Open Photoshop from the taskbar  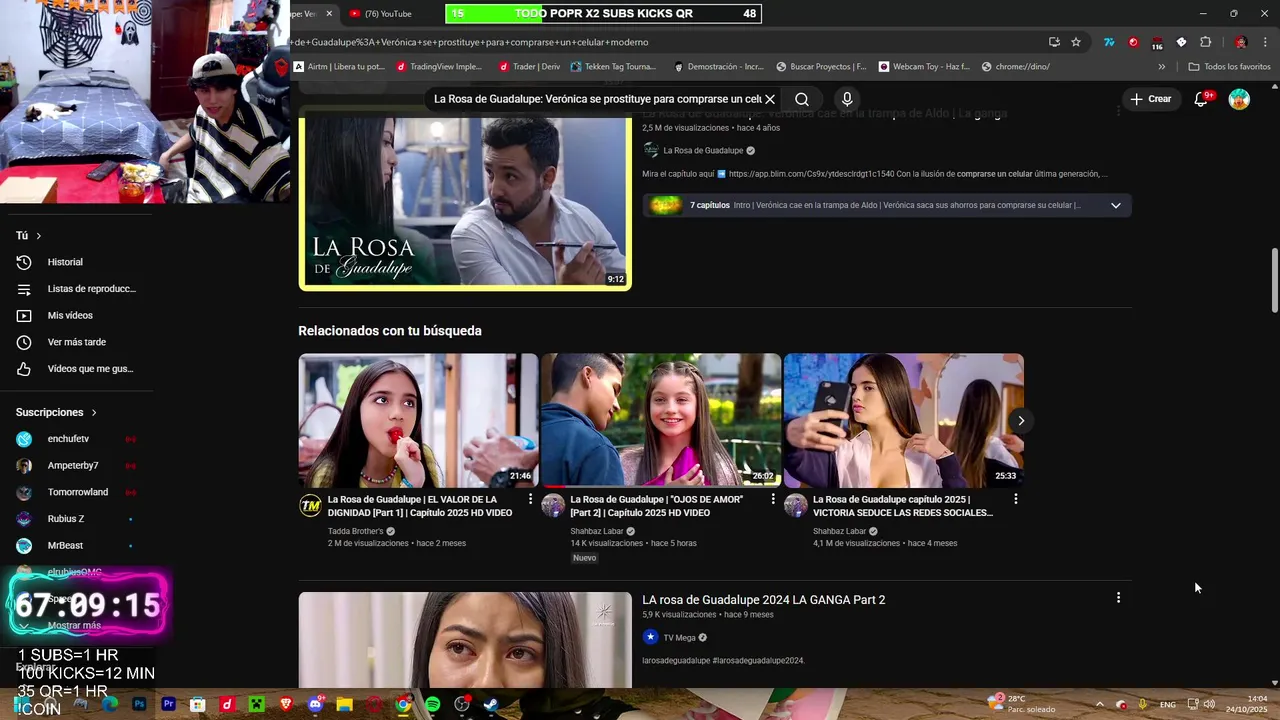(139, 704)
